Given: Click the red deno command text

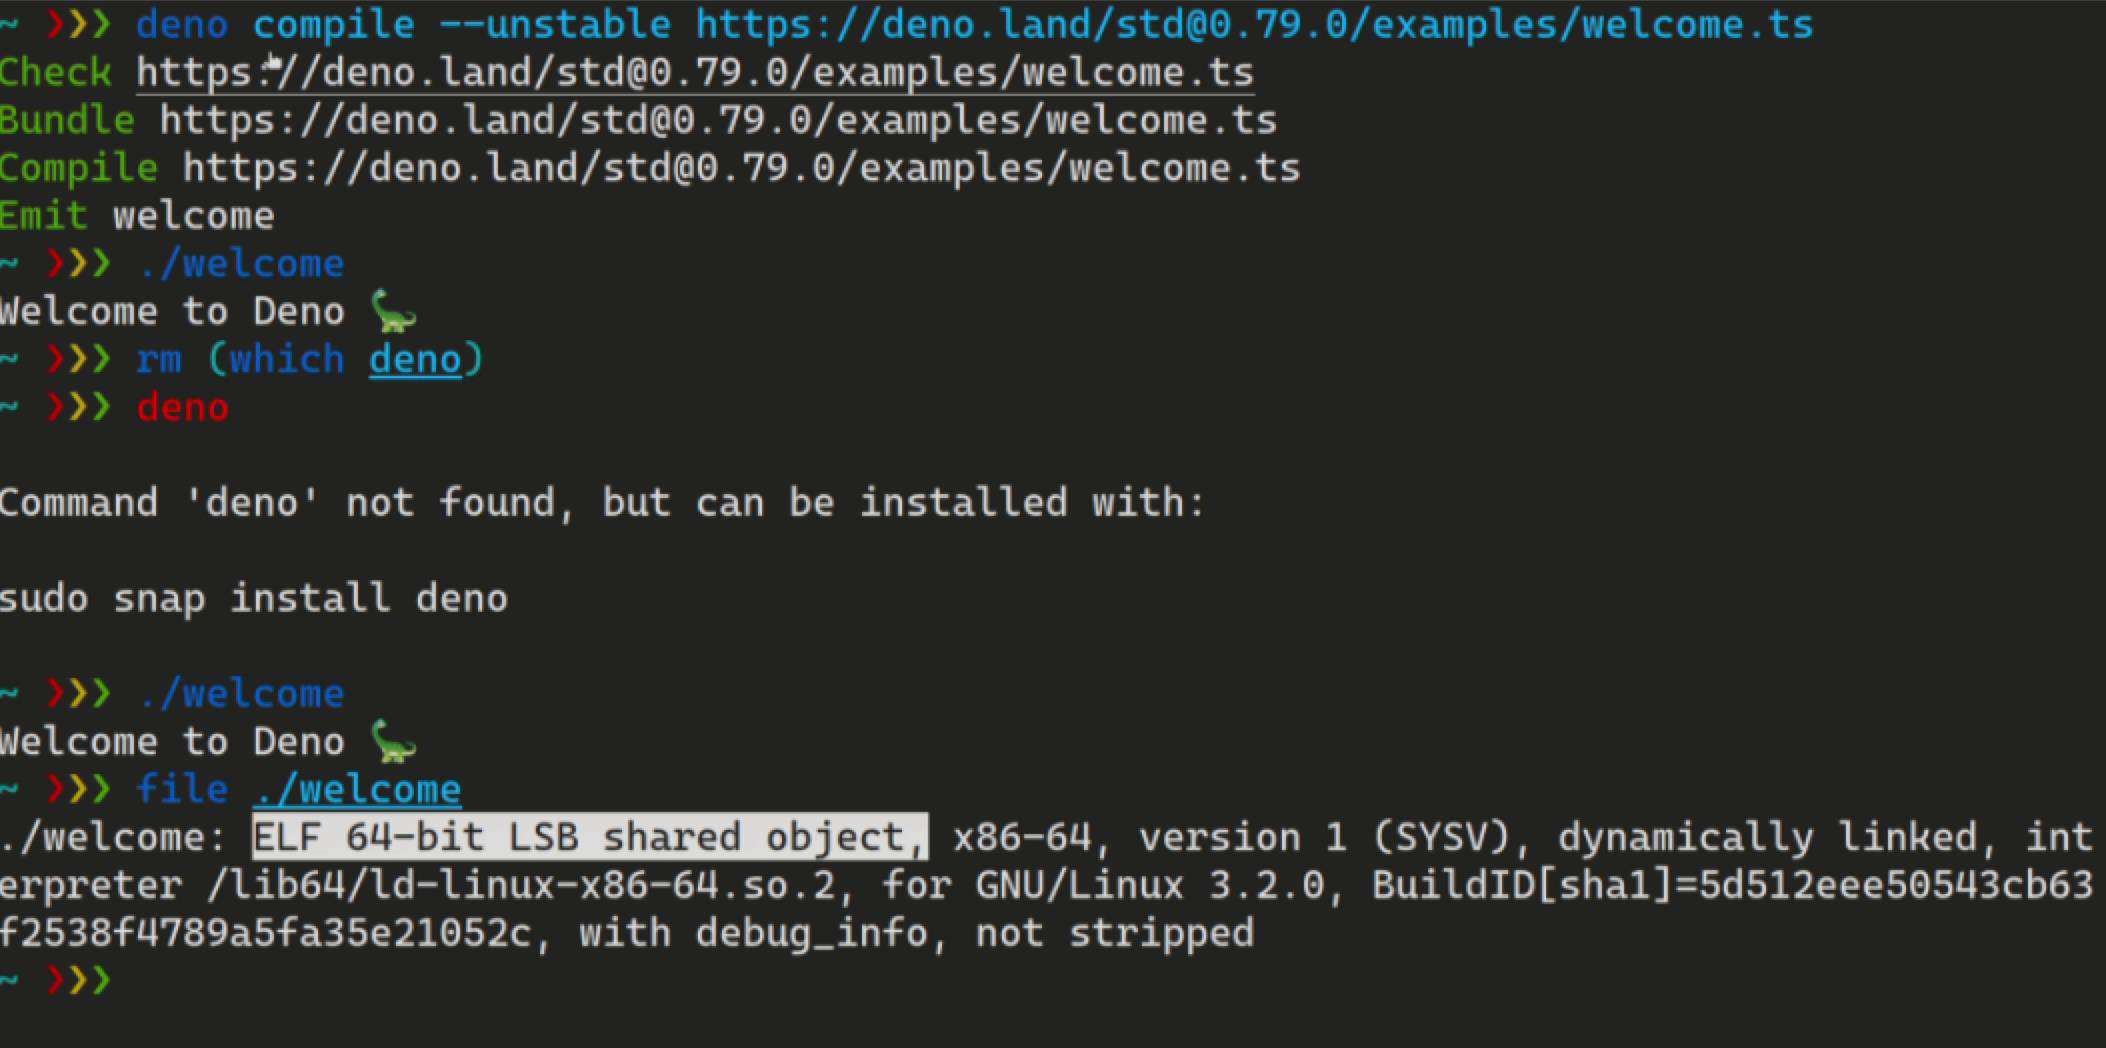Looking at the screenshot, I should pos(182,407).
